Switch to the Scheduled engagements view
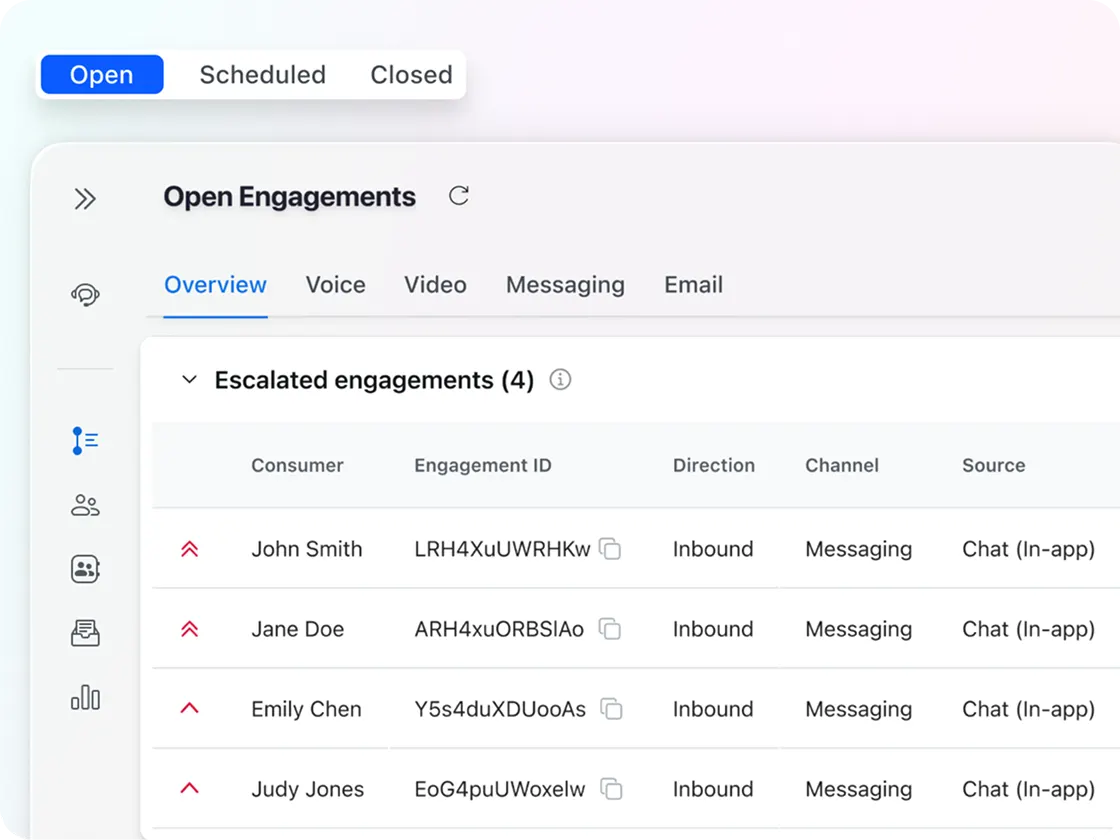This screenshot has height=840, width=1120. coord(263,74)
